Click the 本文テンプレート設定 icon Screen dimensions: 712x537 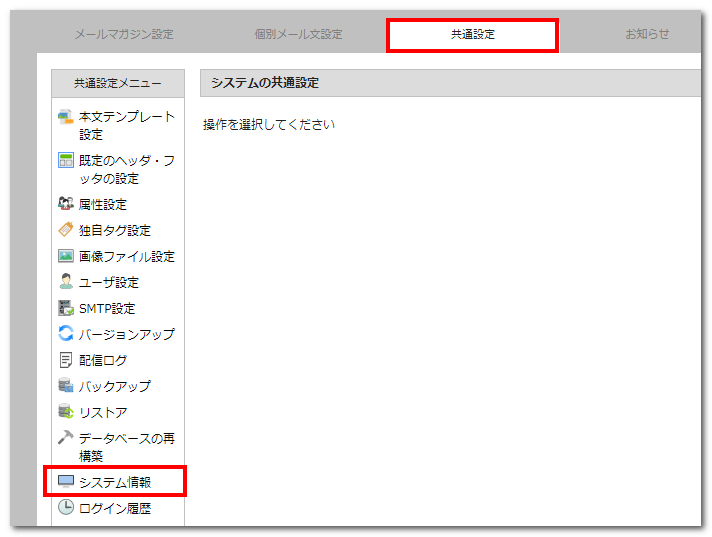pos(65,117)
